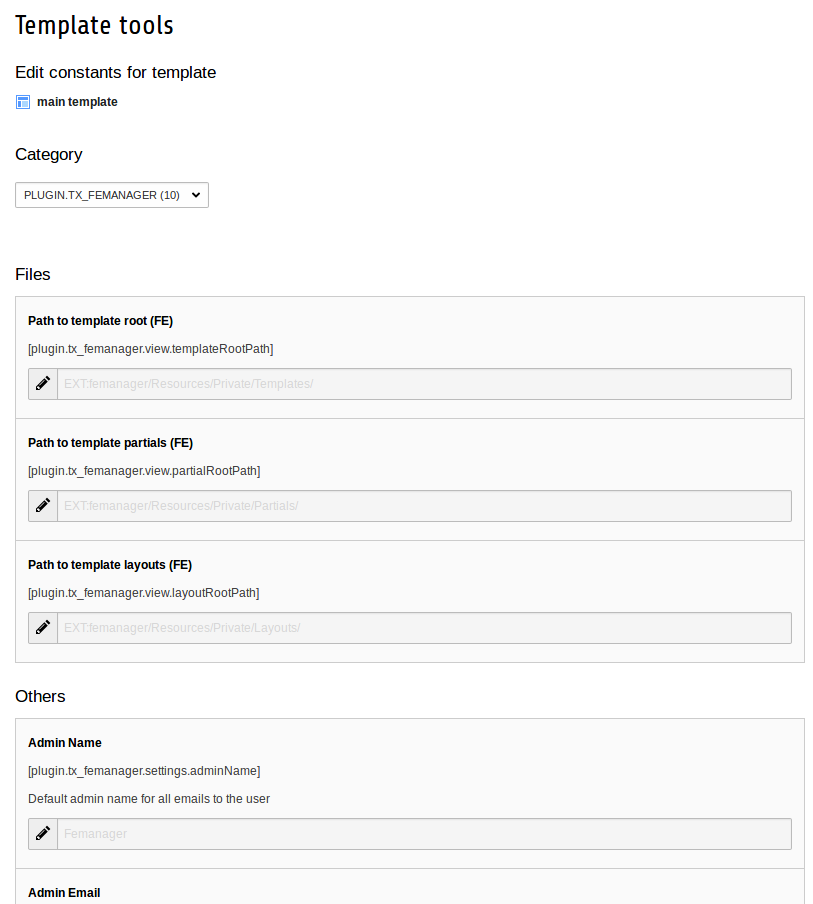
Task: Click pencil icon for template root path
Action: coord(43,384)
